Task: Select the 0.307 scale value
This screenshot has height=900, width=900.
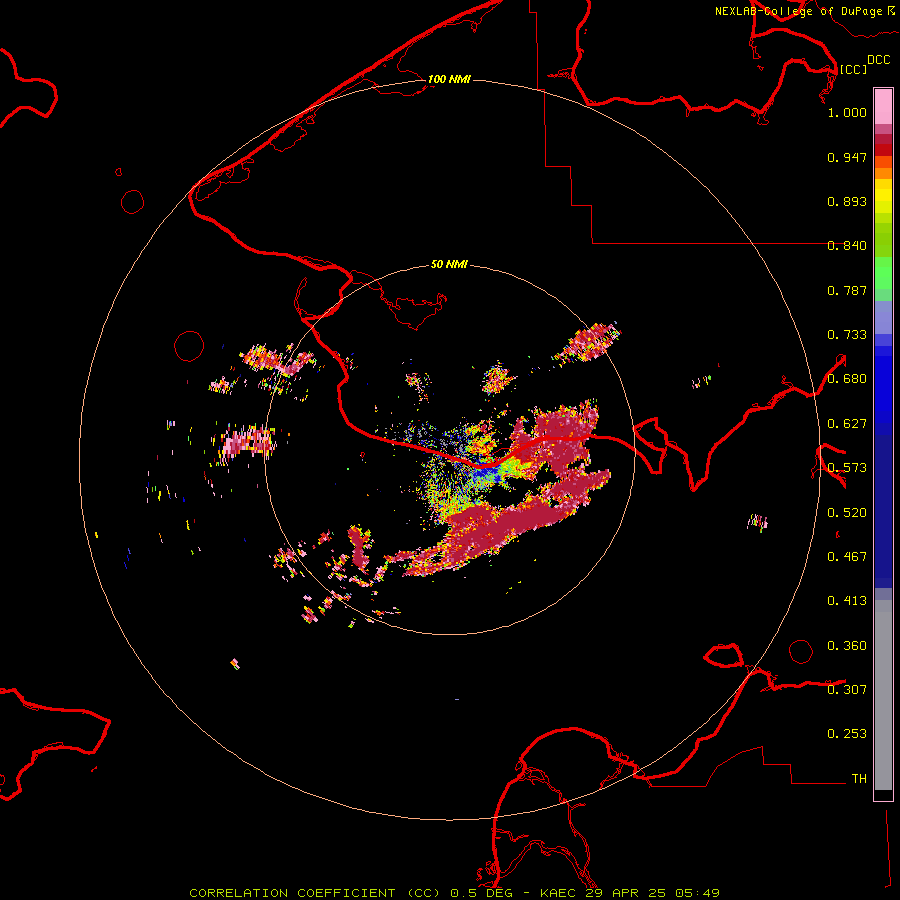Action: [847, 690]
